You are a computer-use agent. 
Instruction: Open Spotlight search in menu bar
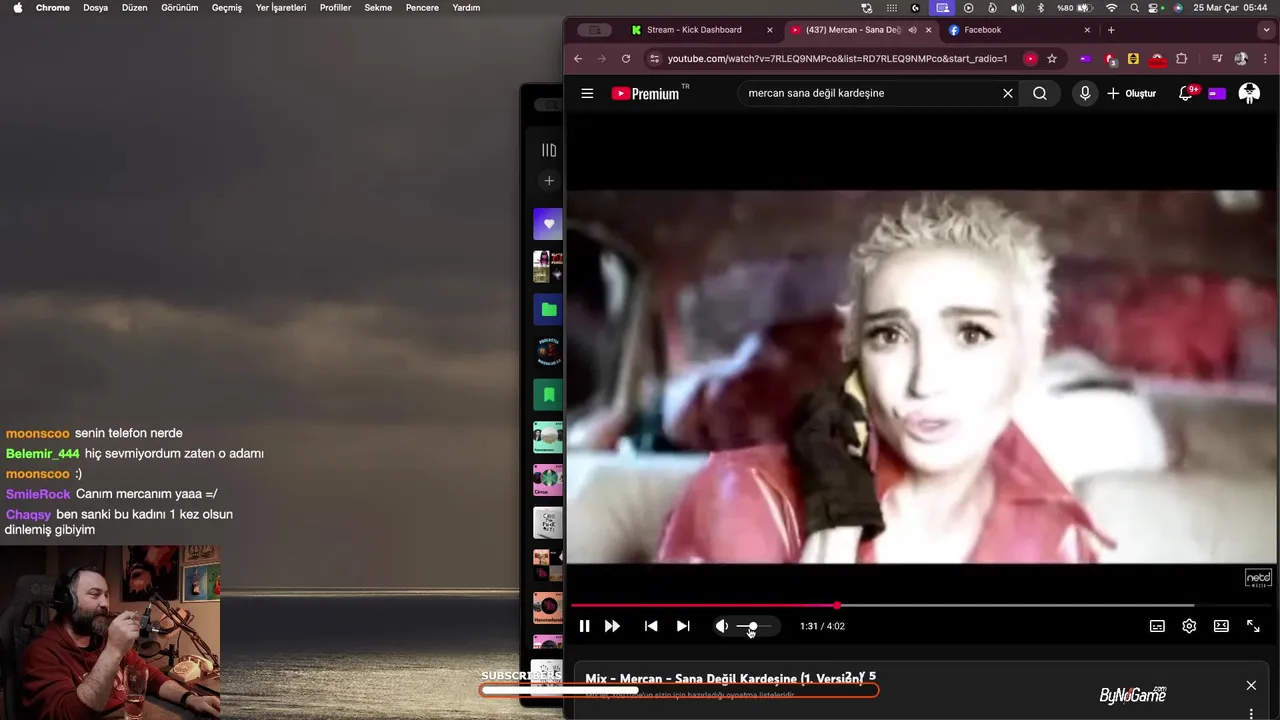[1134, 7]
